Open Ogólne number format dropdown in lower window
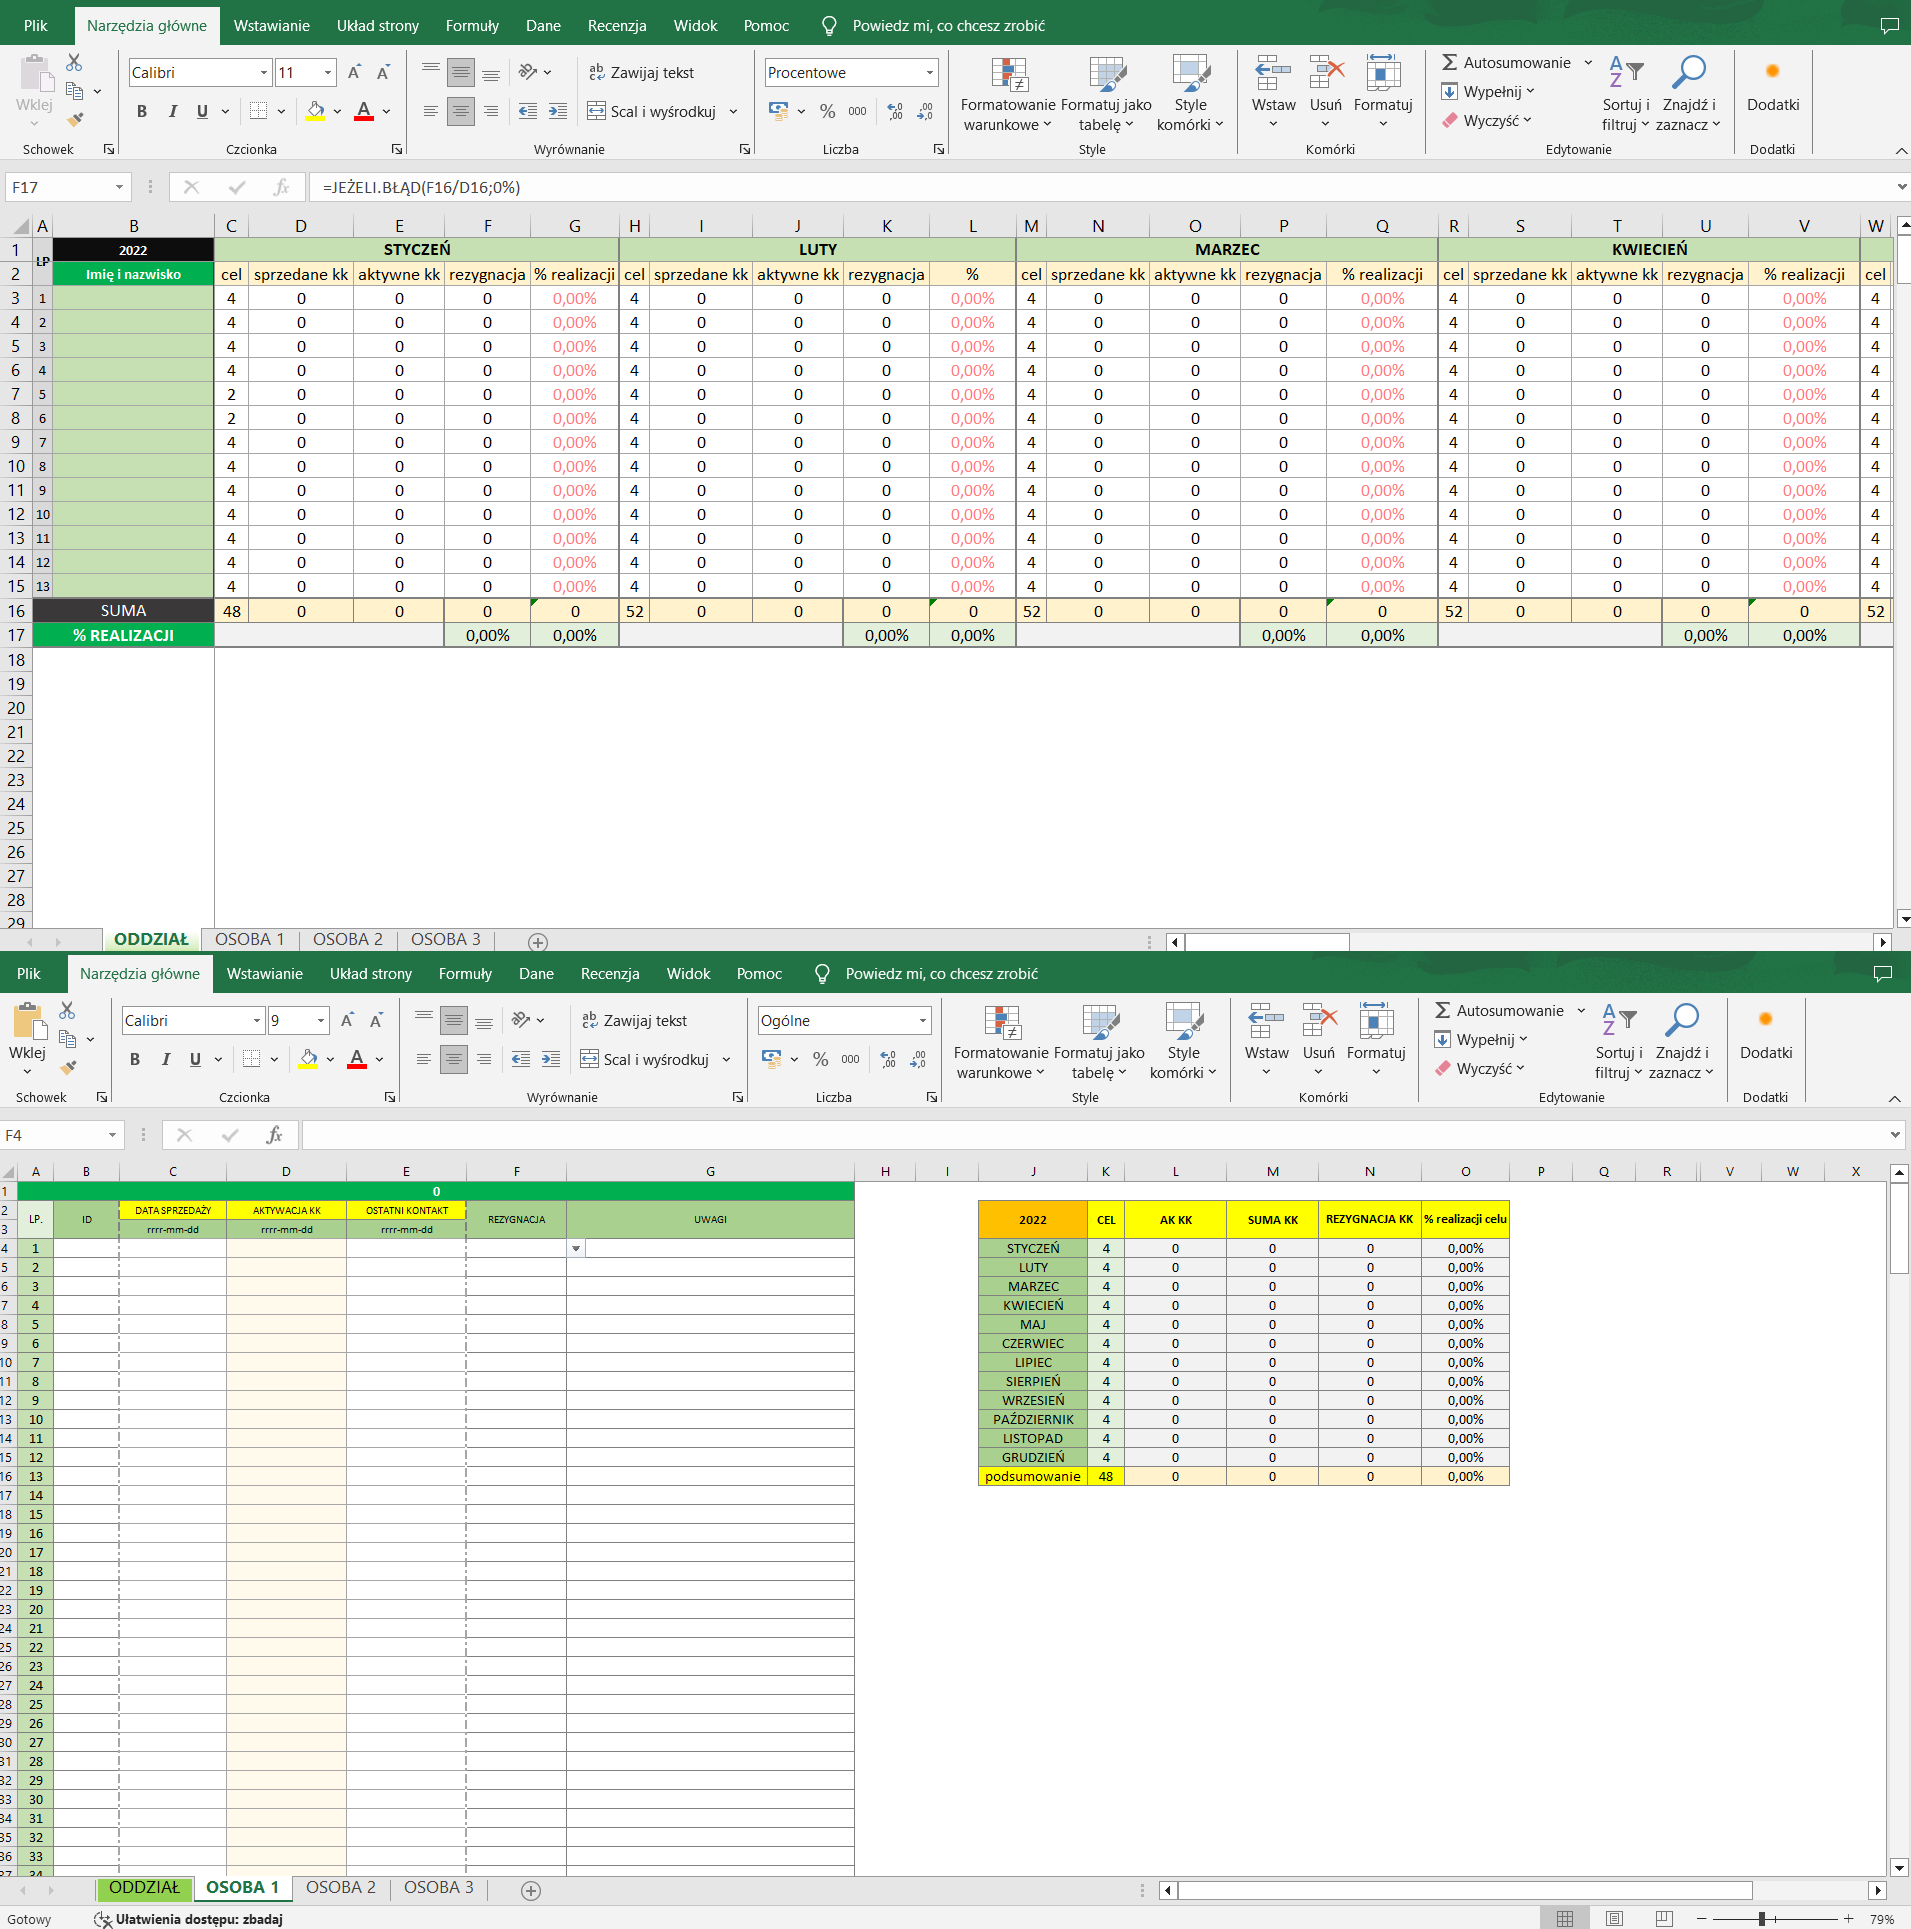Image resolution: width=1911 pixels, height=1929 pixels. tap(922, 1020)
